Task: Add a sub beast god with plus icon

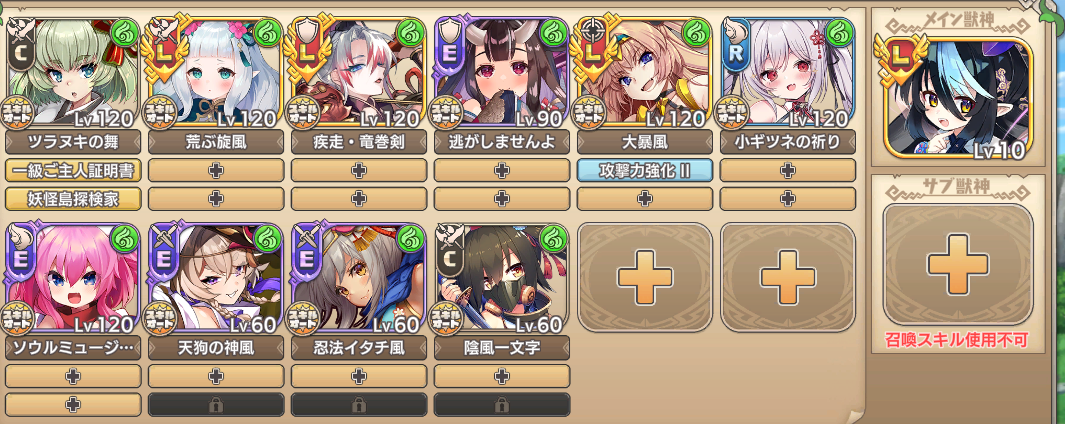Action: [x=958, y=264]
